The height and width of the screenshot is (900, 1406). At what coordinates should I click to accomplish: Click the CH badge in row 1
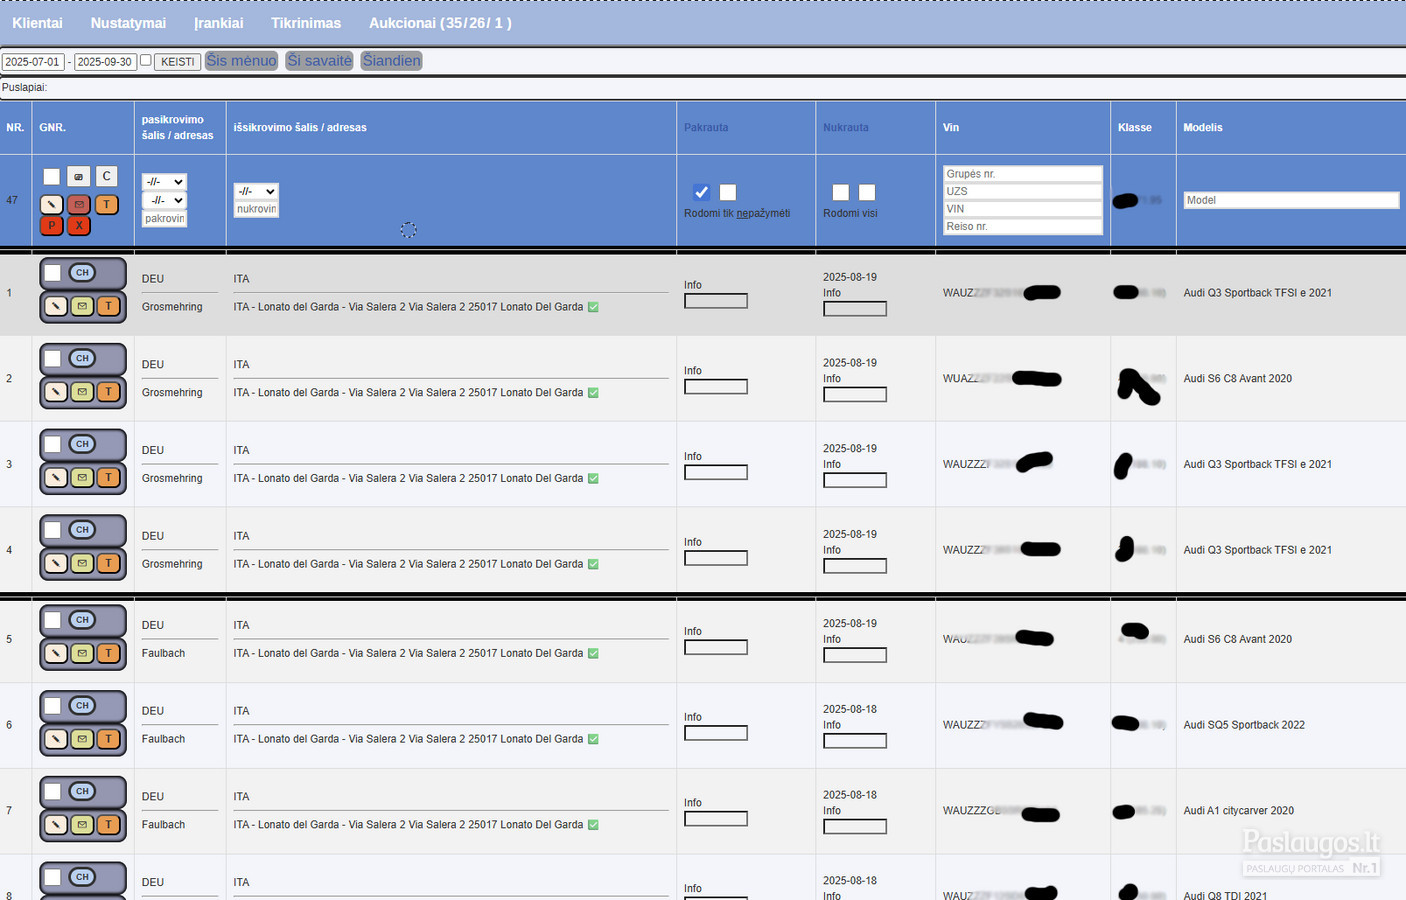tap(82, 272)
